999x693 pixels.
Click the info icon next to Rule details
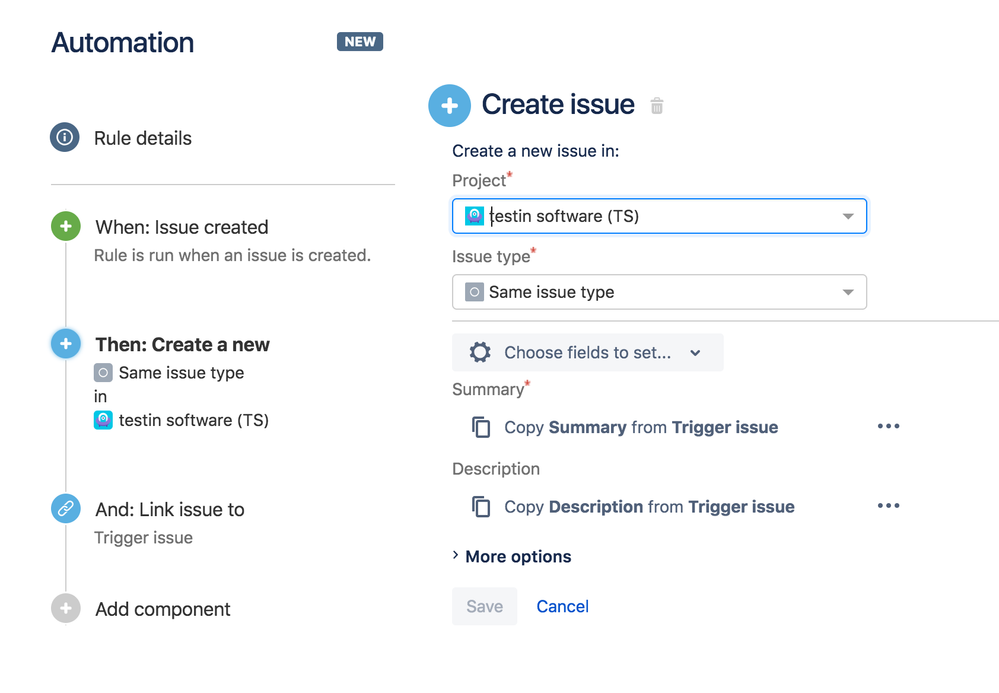pos(65,138)
